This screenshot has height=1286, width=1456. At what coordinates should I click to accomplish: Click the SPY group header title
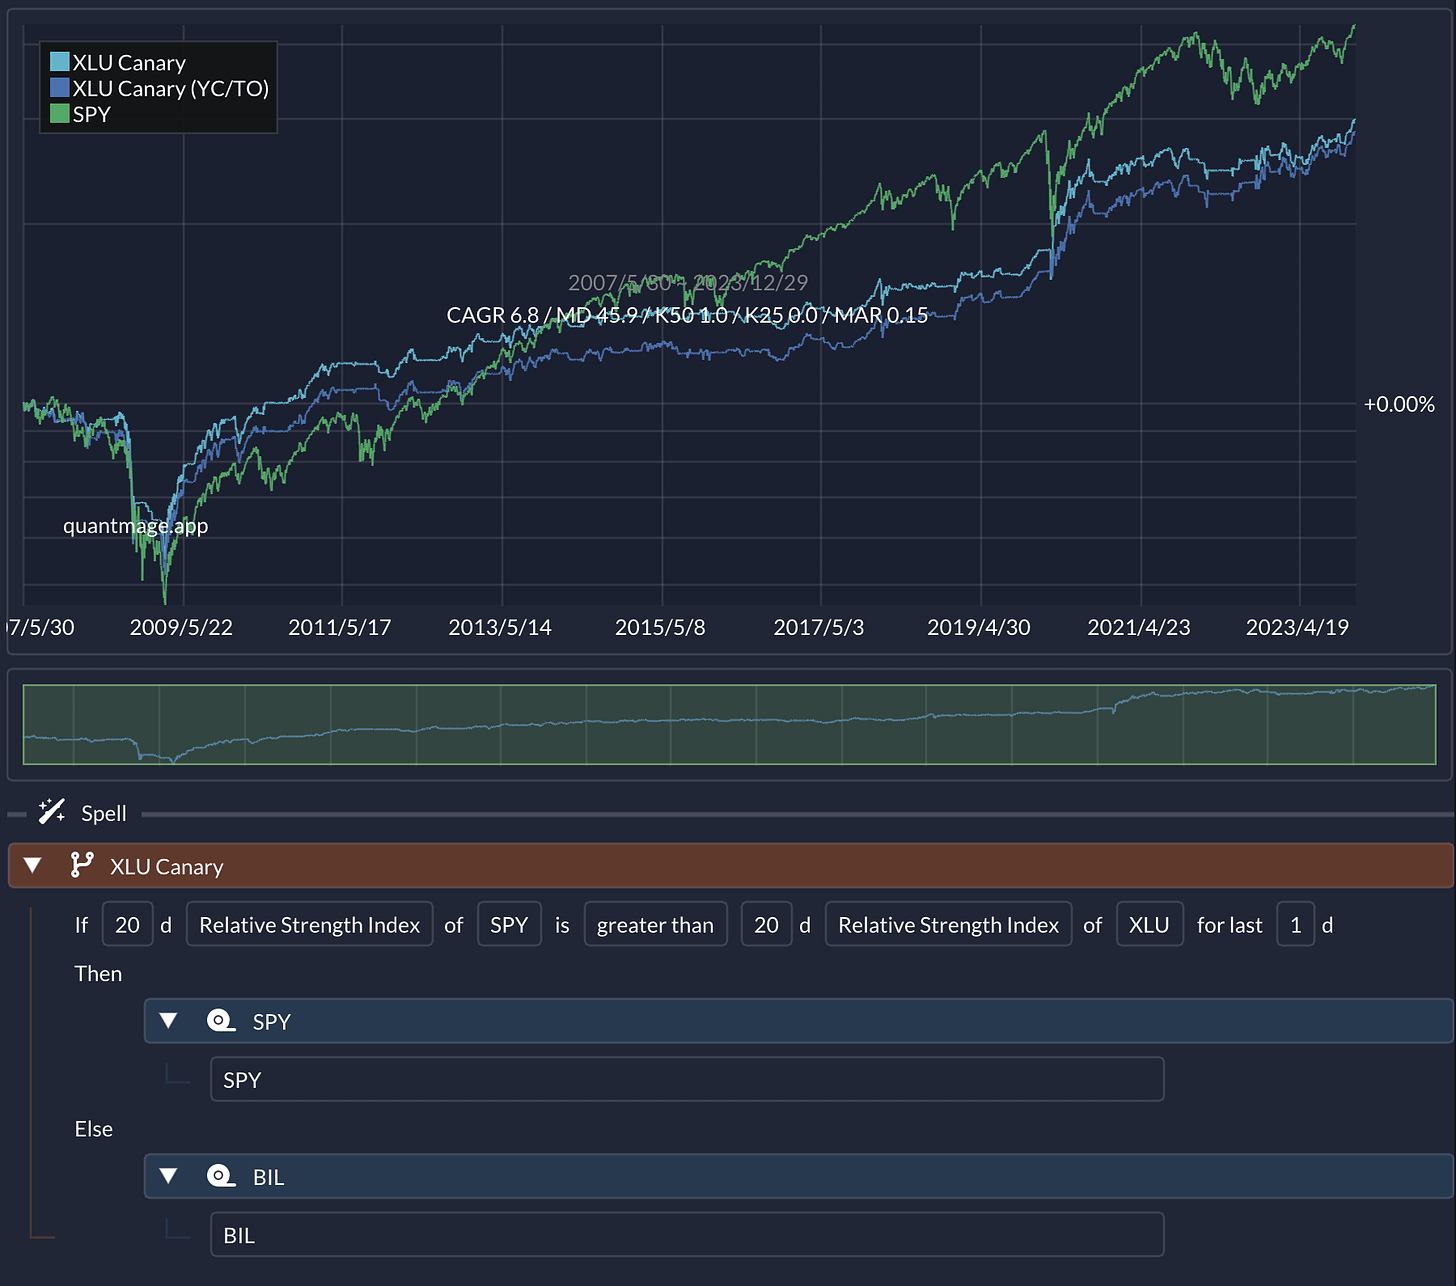pos(271,1021)
